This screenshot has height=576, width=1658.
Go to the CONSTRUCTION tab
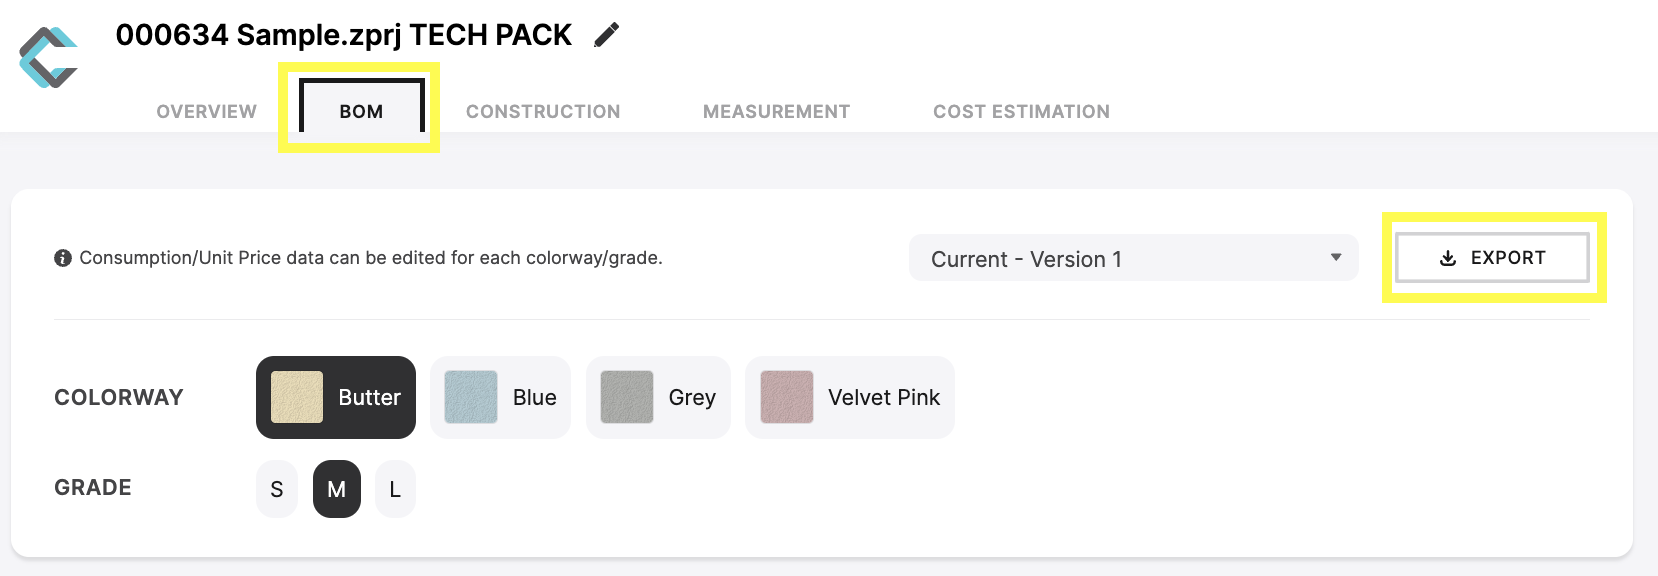543,111
